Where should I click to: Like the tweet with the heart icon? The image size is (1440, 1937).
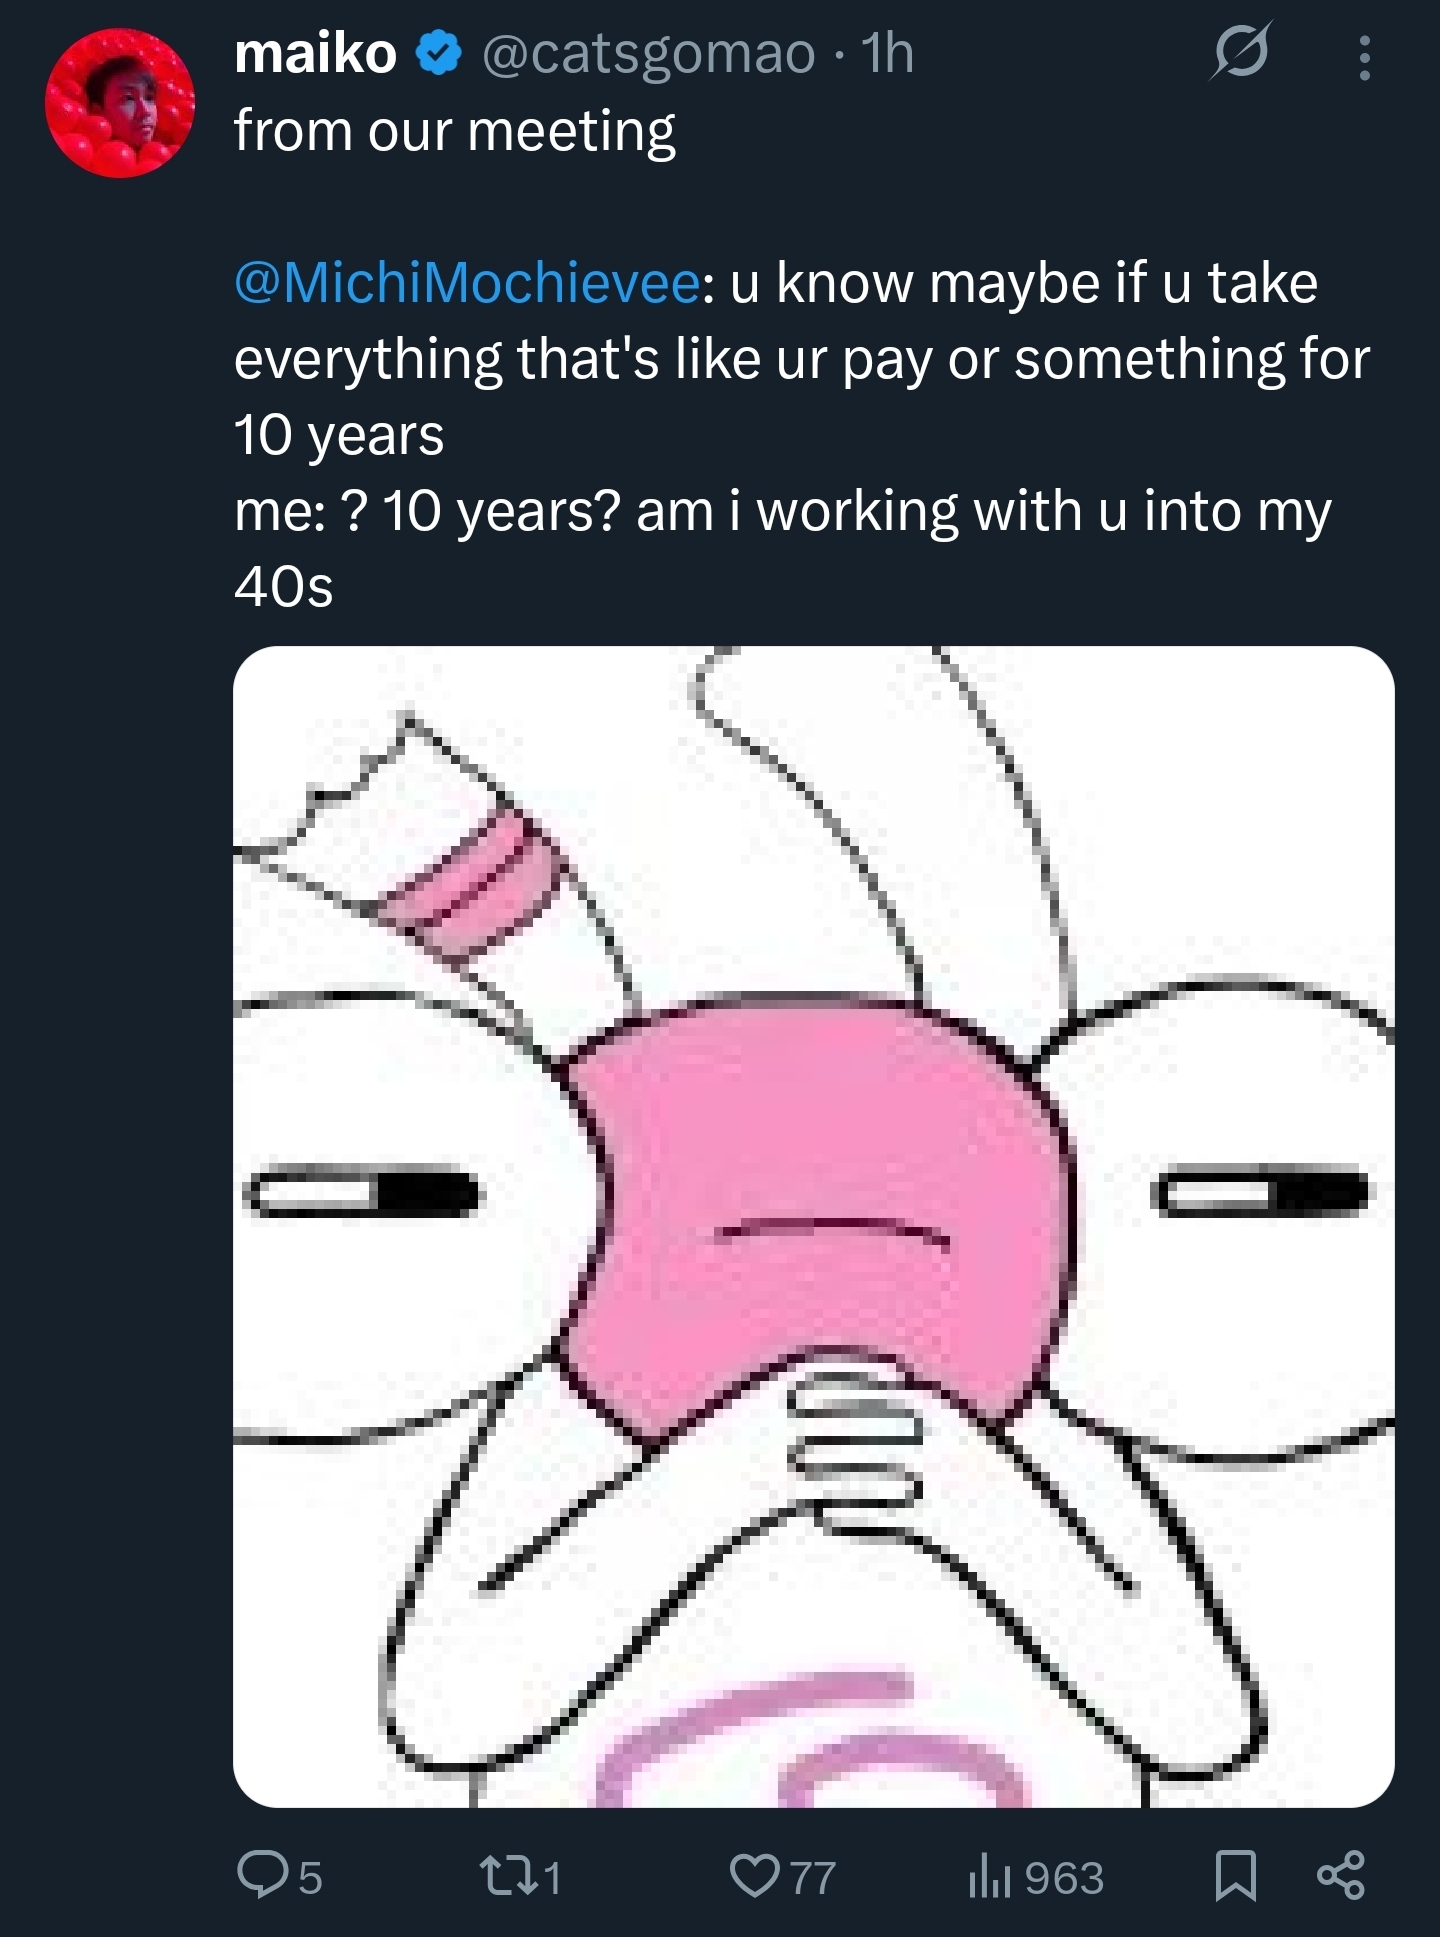757,1875
